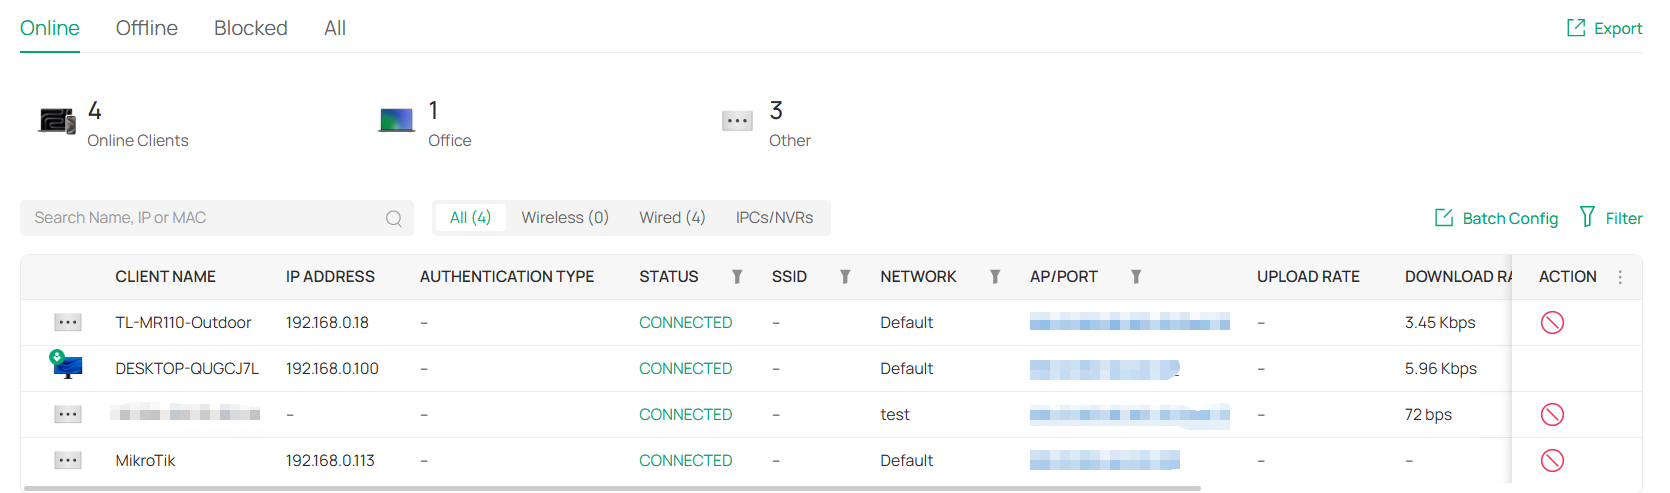1670x493 pixels.
Task: Click the IP address 192.168.0.18
Action: (327, 322)
